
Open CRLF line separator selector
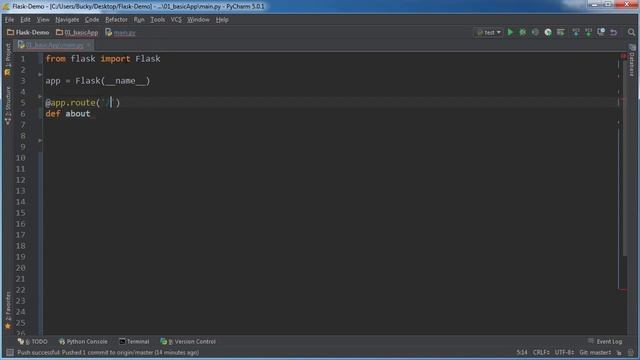(x=541, y=352)
